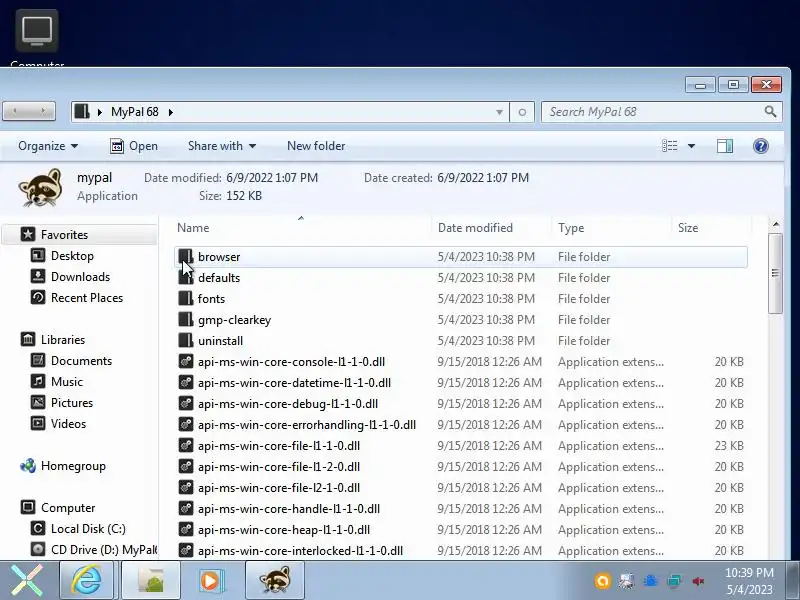The image size is (800, 600).
Task: Select the gmp-clearkey folder icon
Action: click(x=186, y=319)
